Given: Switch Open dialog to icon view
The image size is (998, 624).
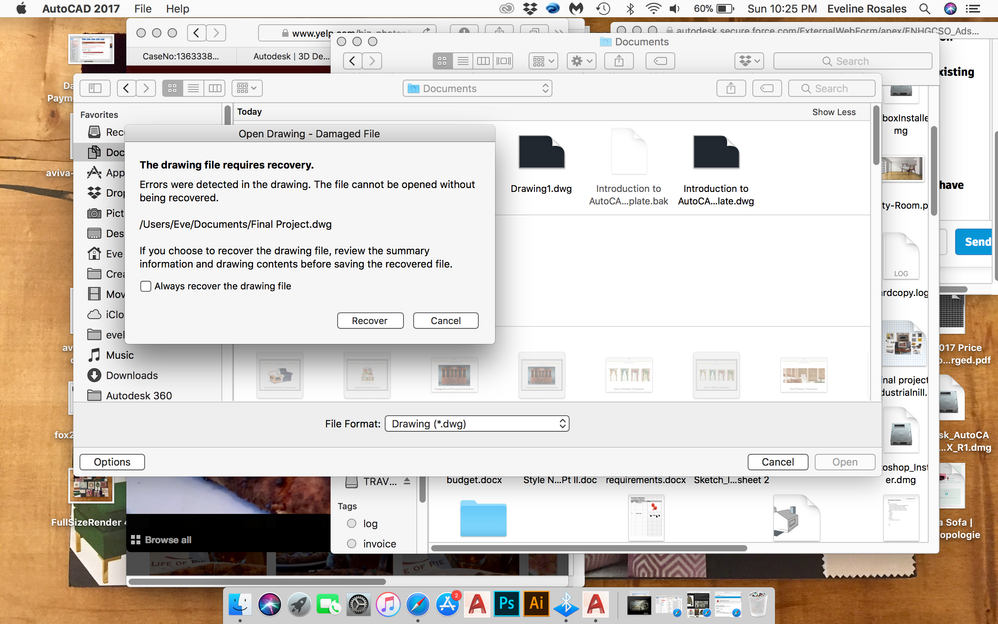Looking at the screenshot, I should [x=172, y=89].
